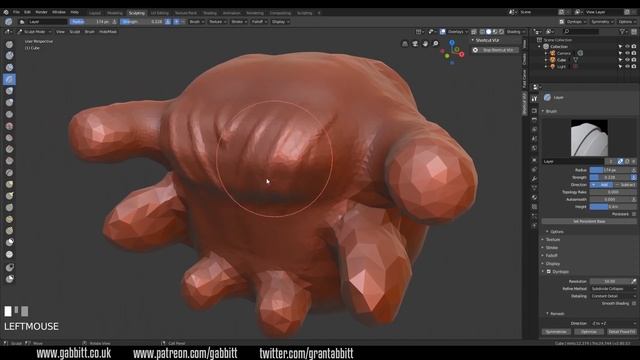Click Resolution eyedropper sample icon
This screenshot has height=360, width=640.
coord(633,281)
